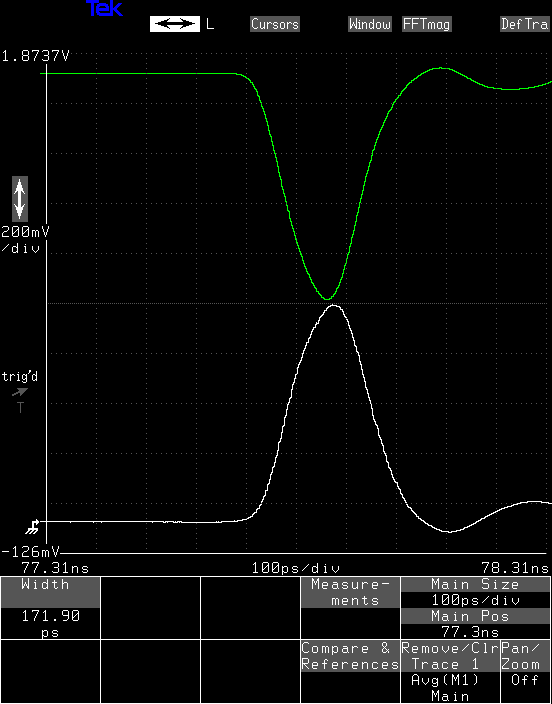Image resolution: width=552 pixels, height=704 pixels.
Task: Open the Cursors menu
Action: pyautogui.click(x=275, y=24)
